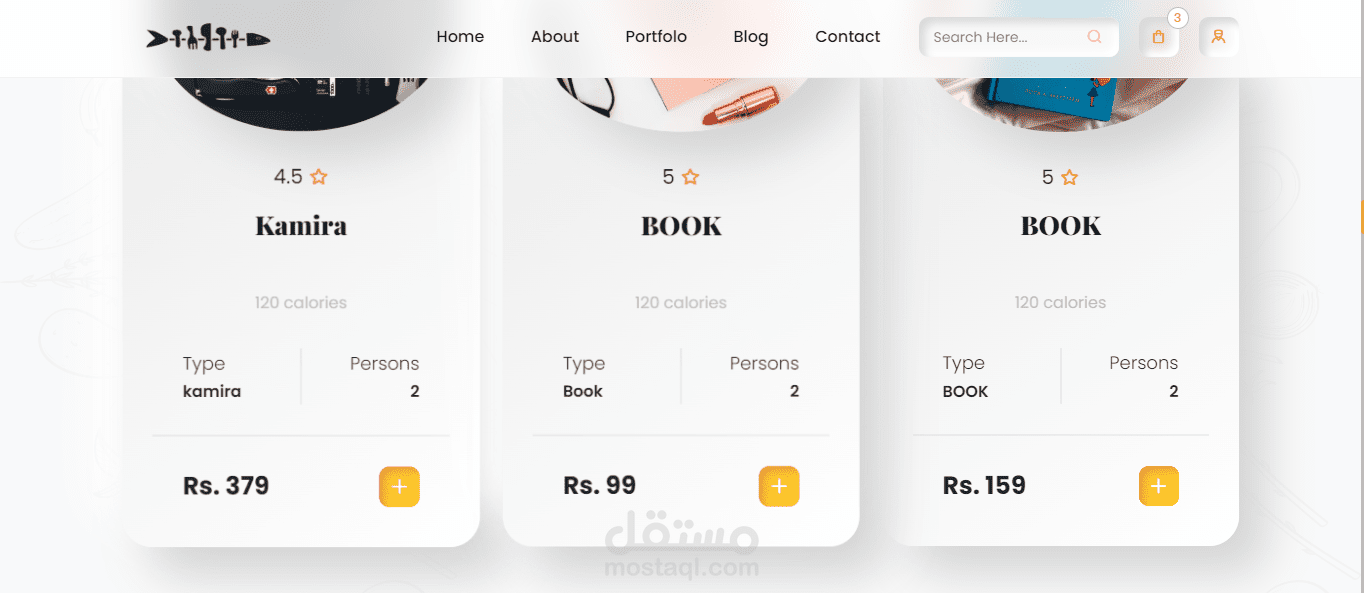Open the Contact page
This screenshot has width=1364, height=593.
click(848, 37)
